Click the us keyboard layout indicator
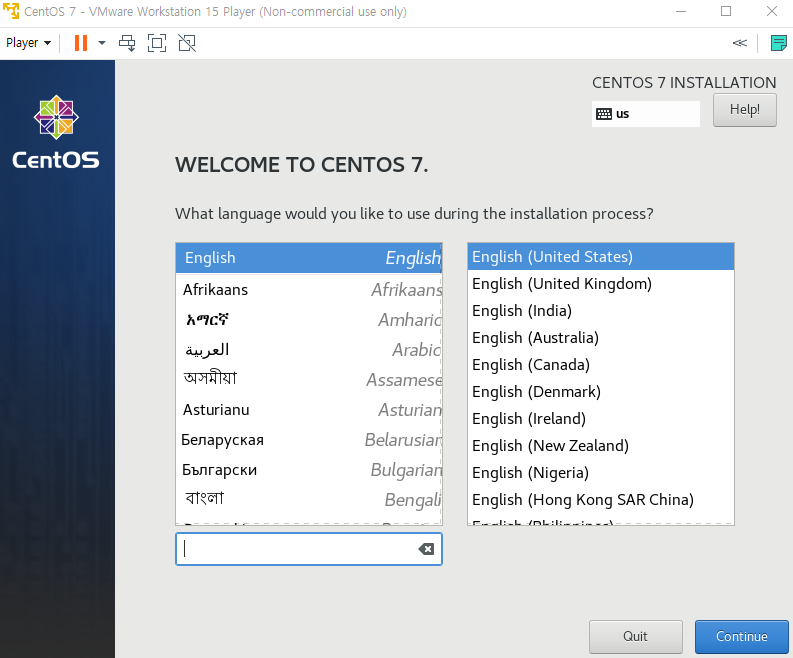The height and width of the screenshot is (658, 793). [x=646, y=114]
